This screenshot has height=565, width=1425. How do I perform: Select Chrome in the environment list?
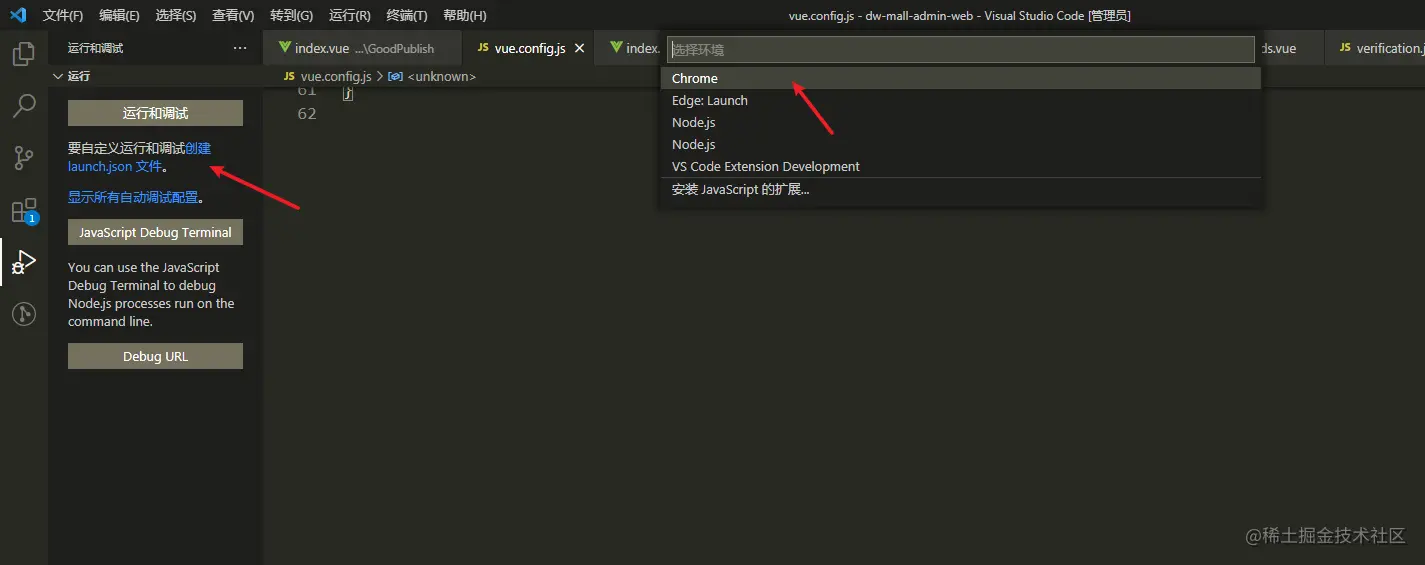coord(960,78)
